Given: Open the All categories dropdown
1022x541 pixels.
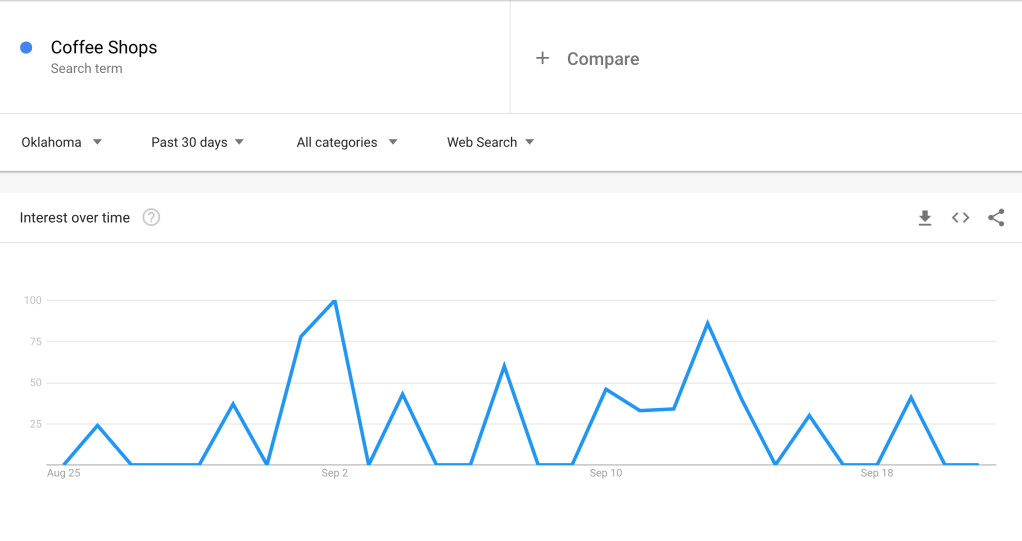Looking at the screenshot, I should tap(347, 142).
